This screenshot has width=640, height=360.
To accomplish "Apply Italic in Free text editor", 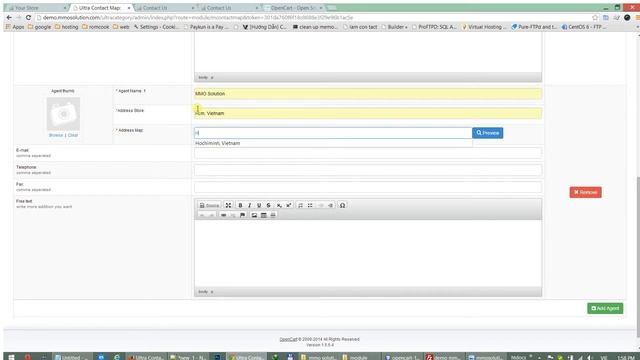I will coord(249,205).
